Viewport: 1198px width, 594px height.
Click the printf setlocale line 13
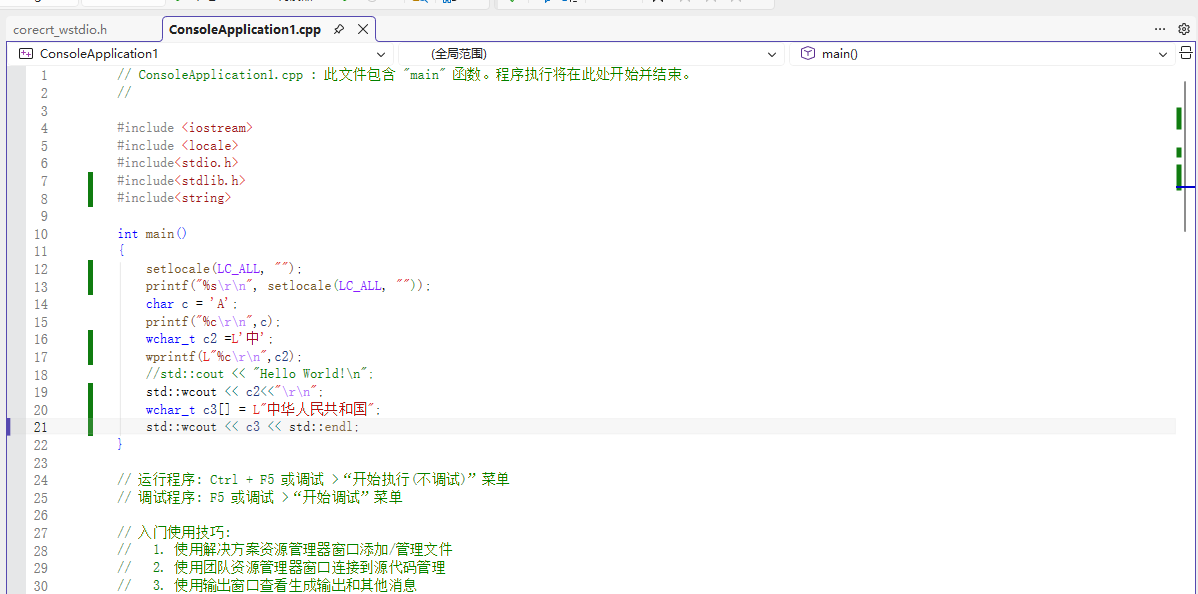coord(289,286)
